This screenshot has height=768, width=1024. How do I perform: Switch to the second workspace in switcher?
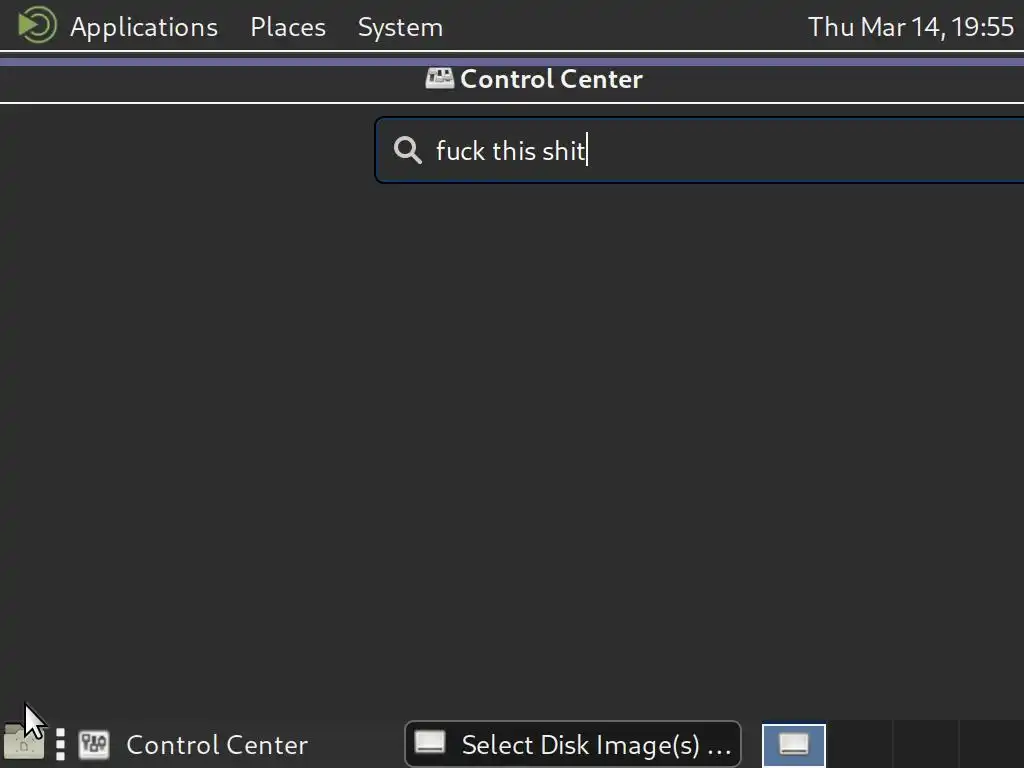[859, 745]
